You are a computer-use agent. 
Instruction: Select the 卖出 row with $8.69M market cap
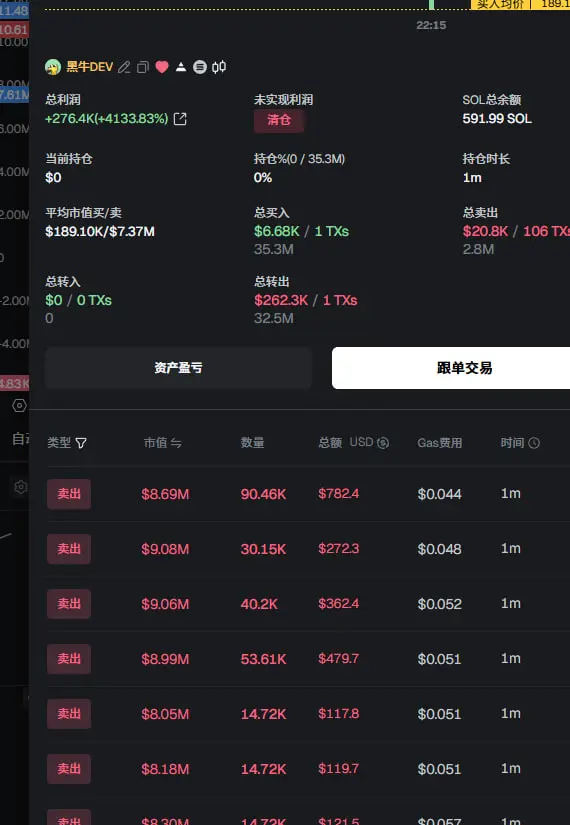(x=308, y=494)
